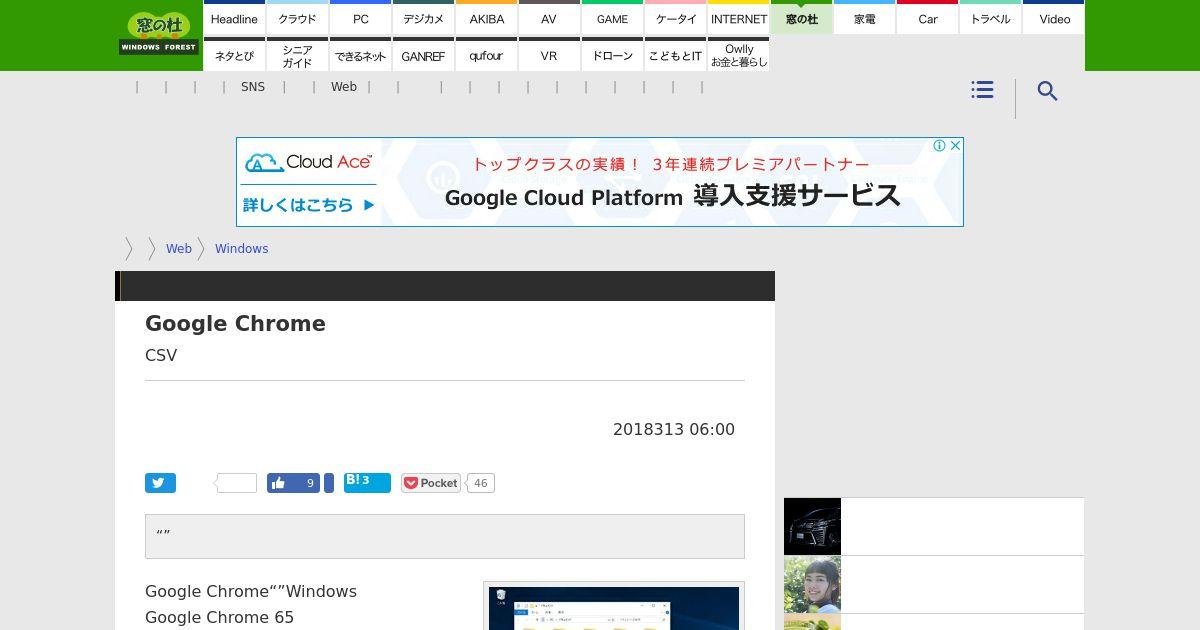
Task: Click the SNS category link
Action: [x=253, y=87]
